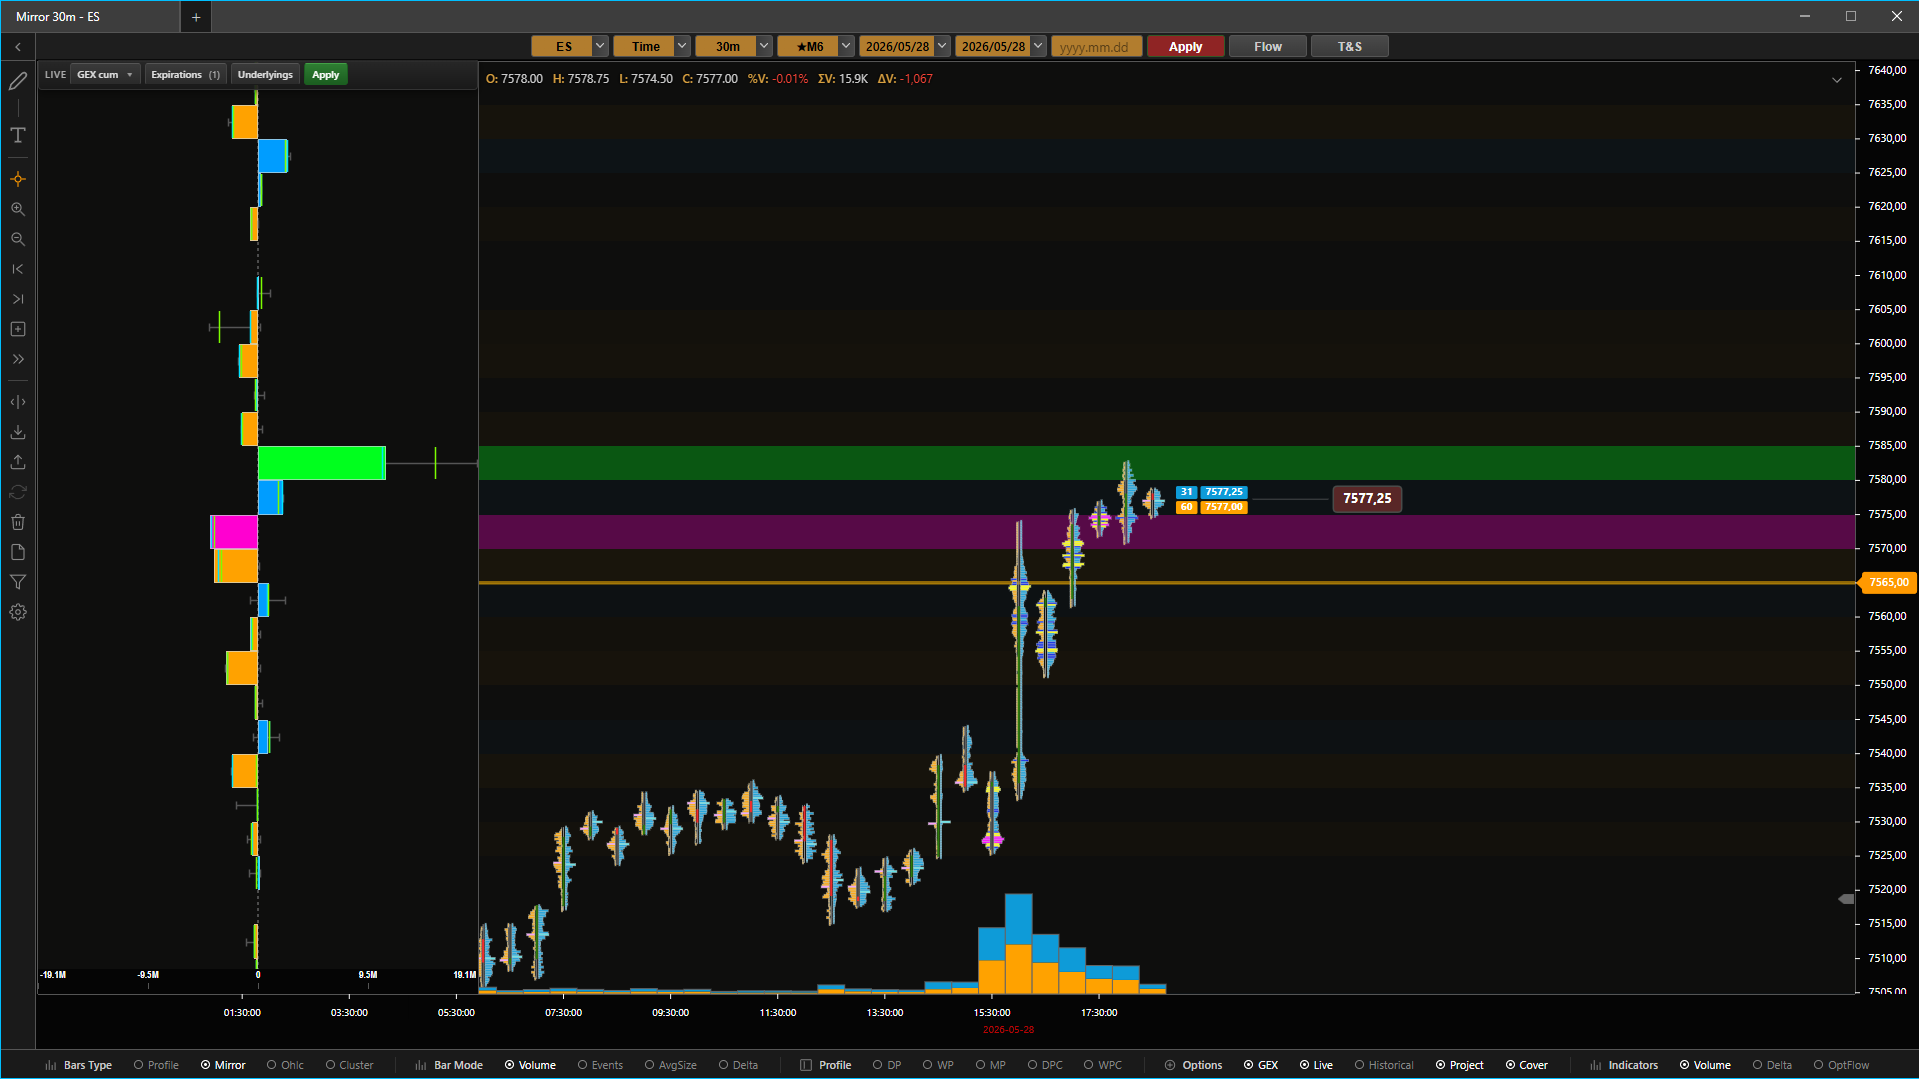Viewport: 1919px width, 1079px height.
Task: Jump to the first bar icon
Action: coord(18,269)
